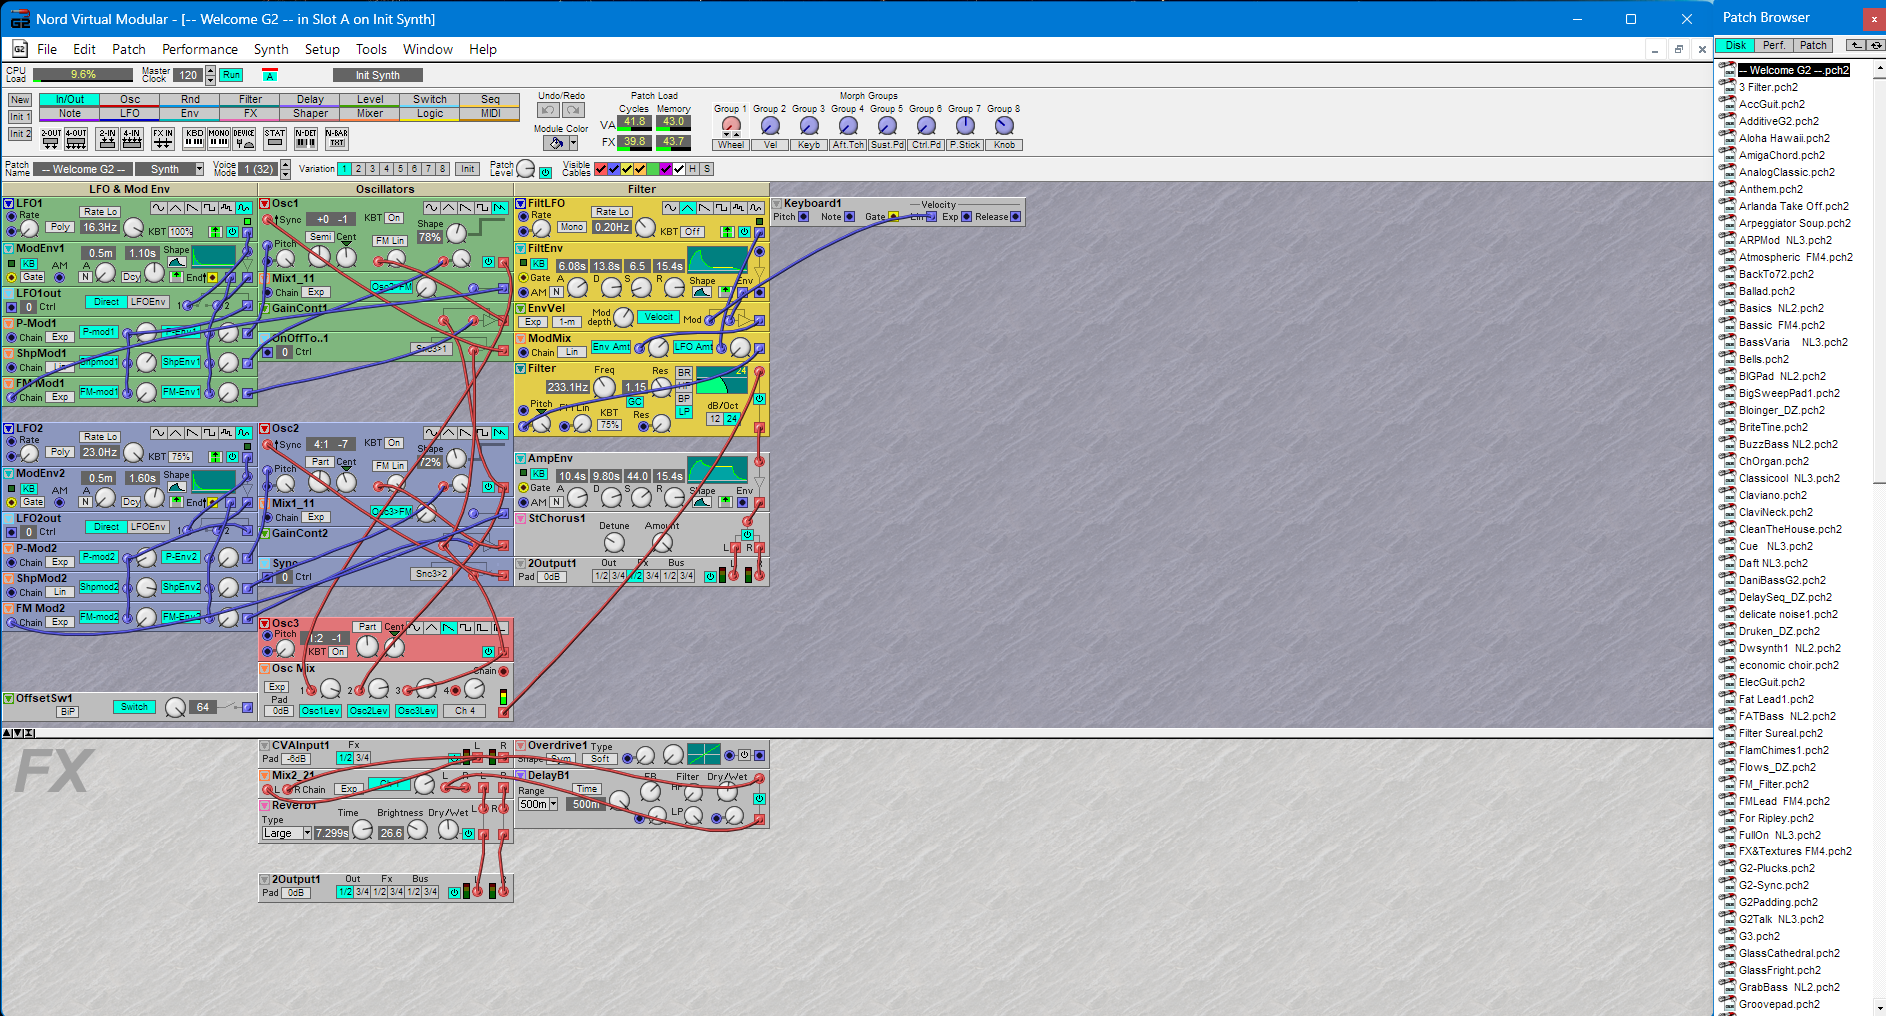Adjust the Patch Level knob

(x=525, y=169)
